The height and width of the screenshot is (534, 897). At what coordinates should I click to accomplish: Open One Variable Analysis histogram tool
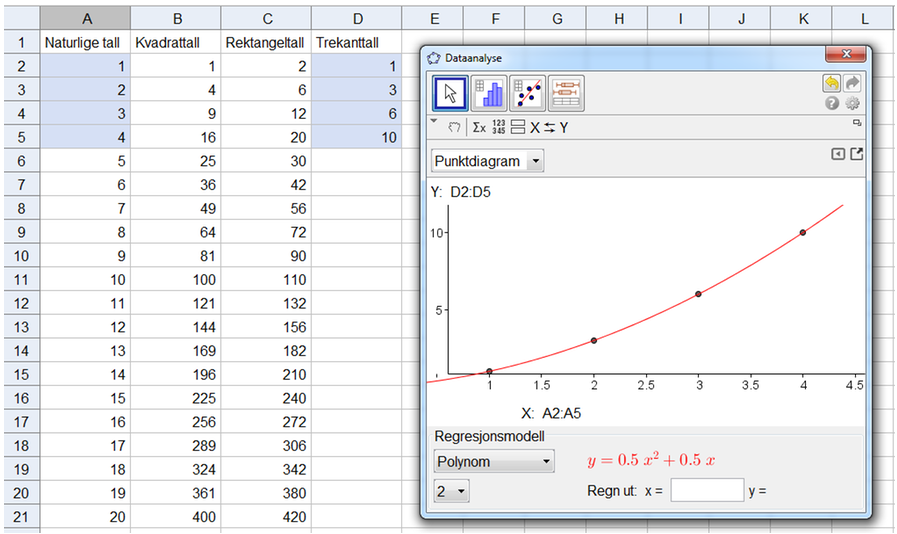click(489, 93)
